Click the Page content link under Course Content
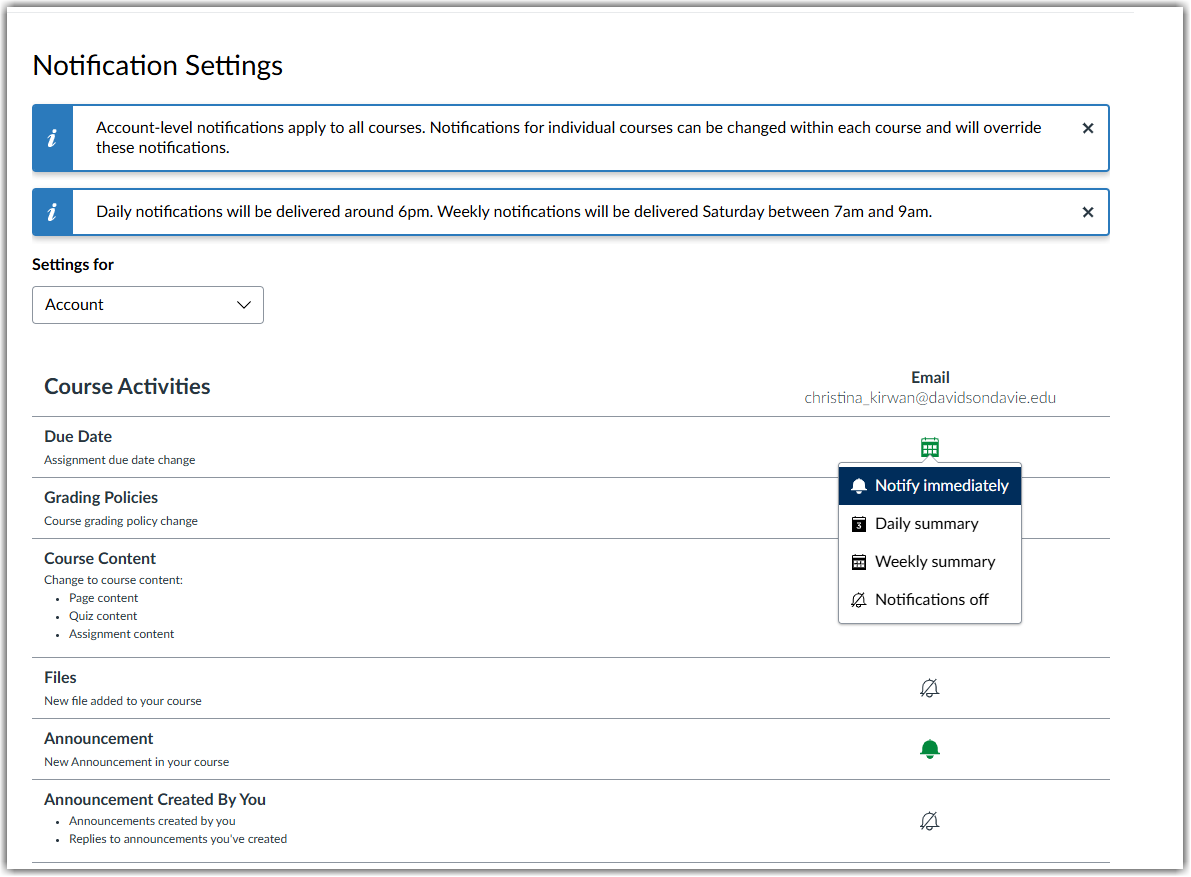This screenshot has height=877, width=1191. click(x=103, y=597)
